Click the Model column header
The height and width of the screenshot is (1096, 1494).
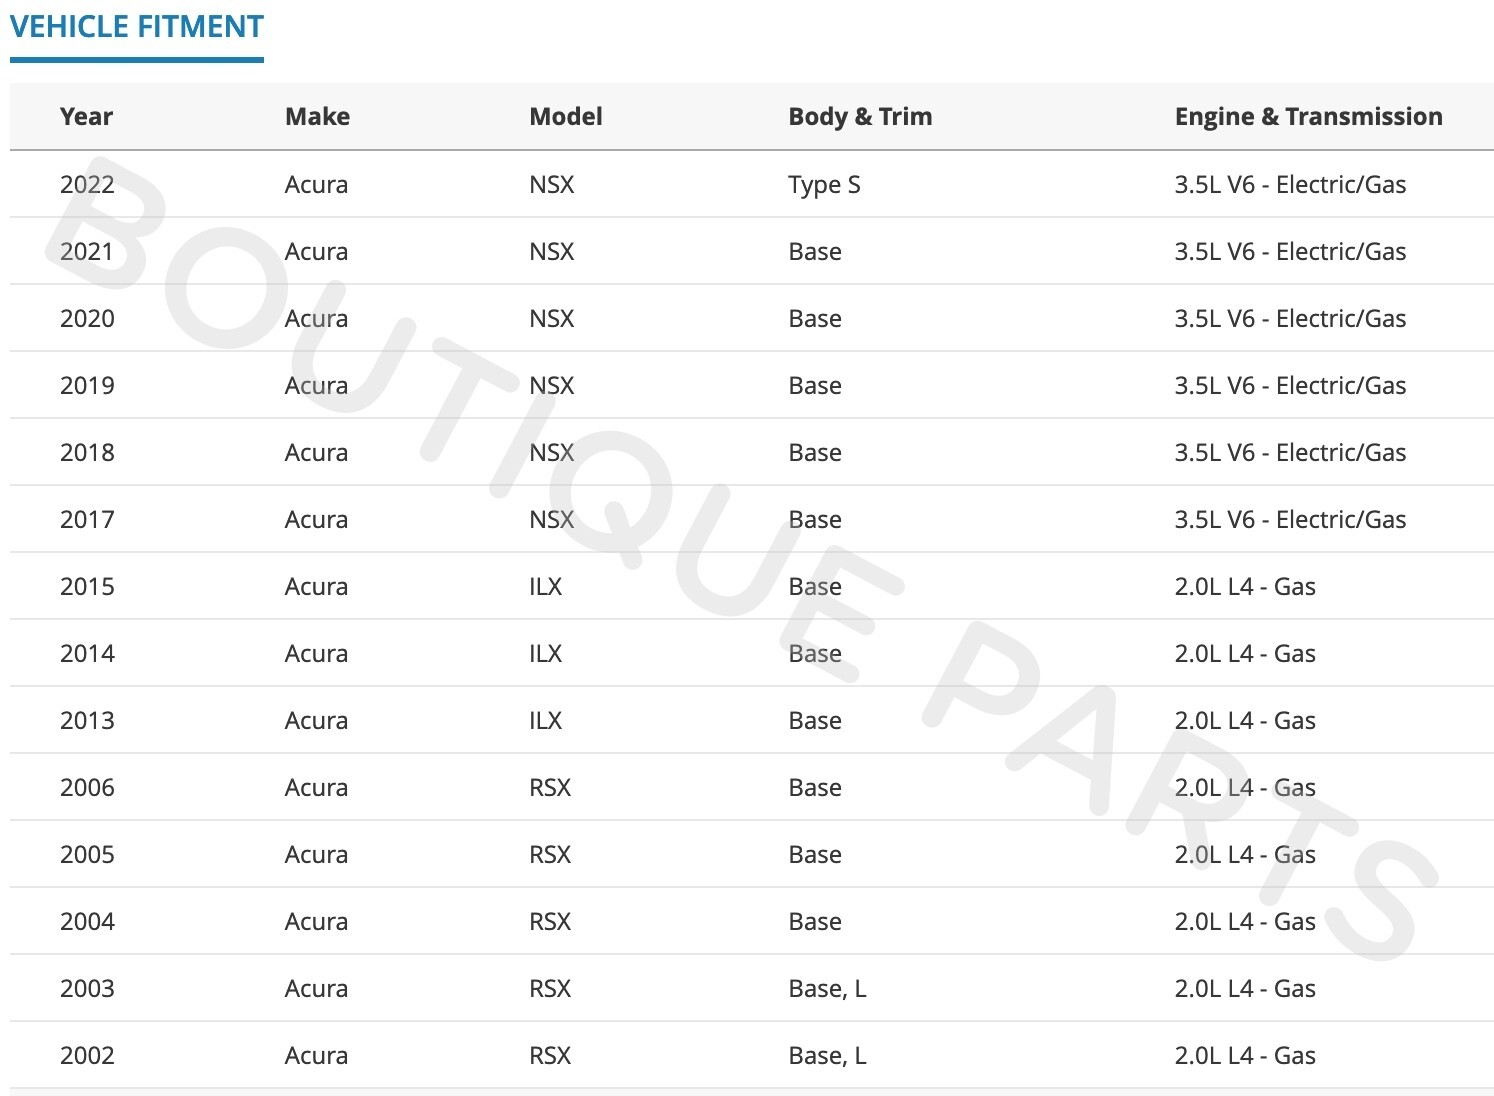click(x=565, y=117)
